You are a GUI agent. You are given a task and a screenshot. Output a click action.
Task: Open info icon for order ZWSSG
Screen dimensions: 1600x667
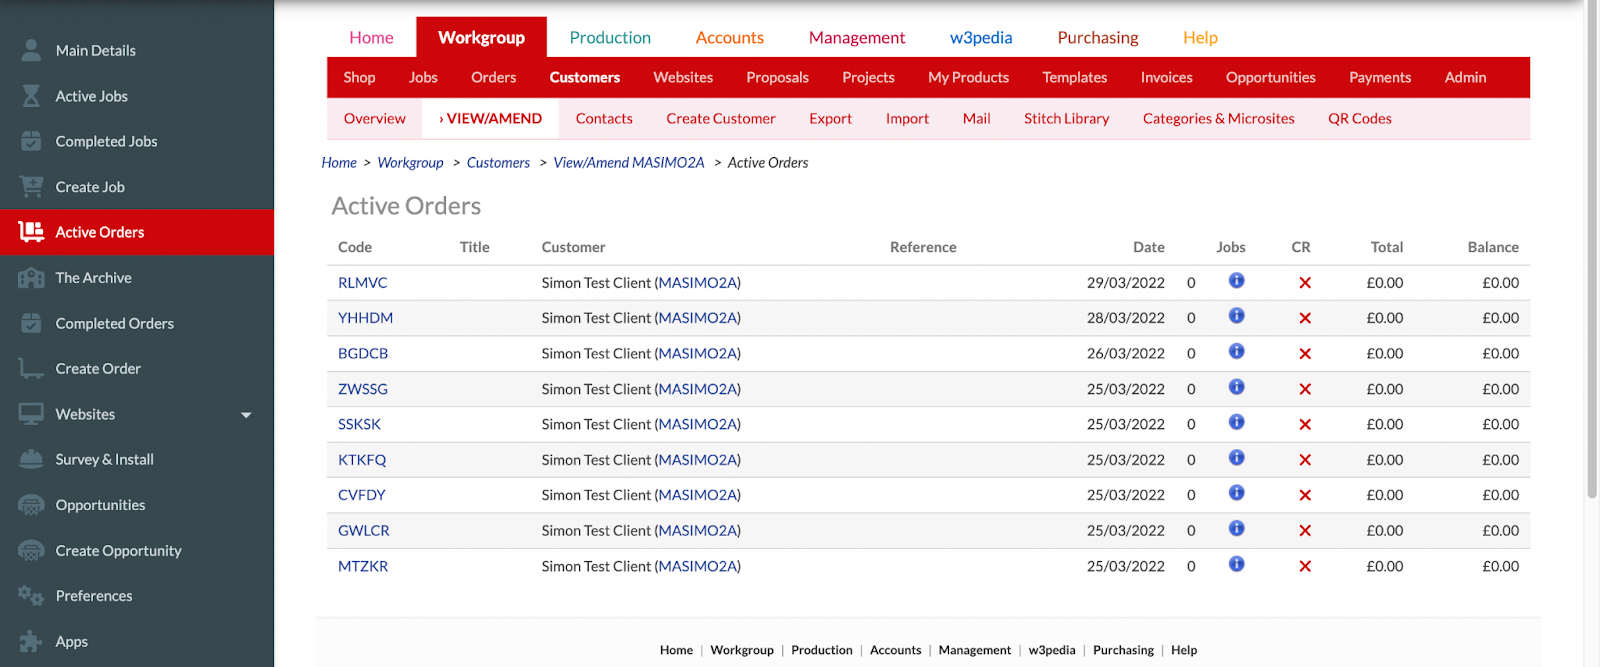pos(1237,387)
